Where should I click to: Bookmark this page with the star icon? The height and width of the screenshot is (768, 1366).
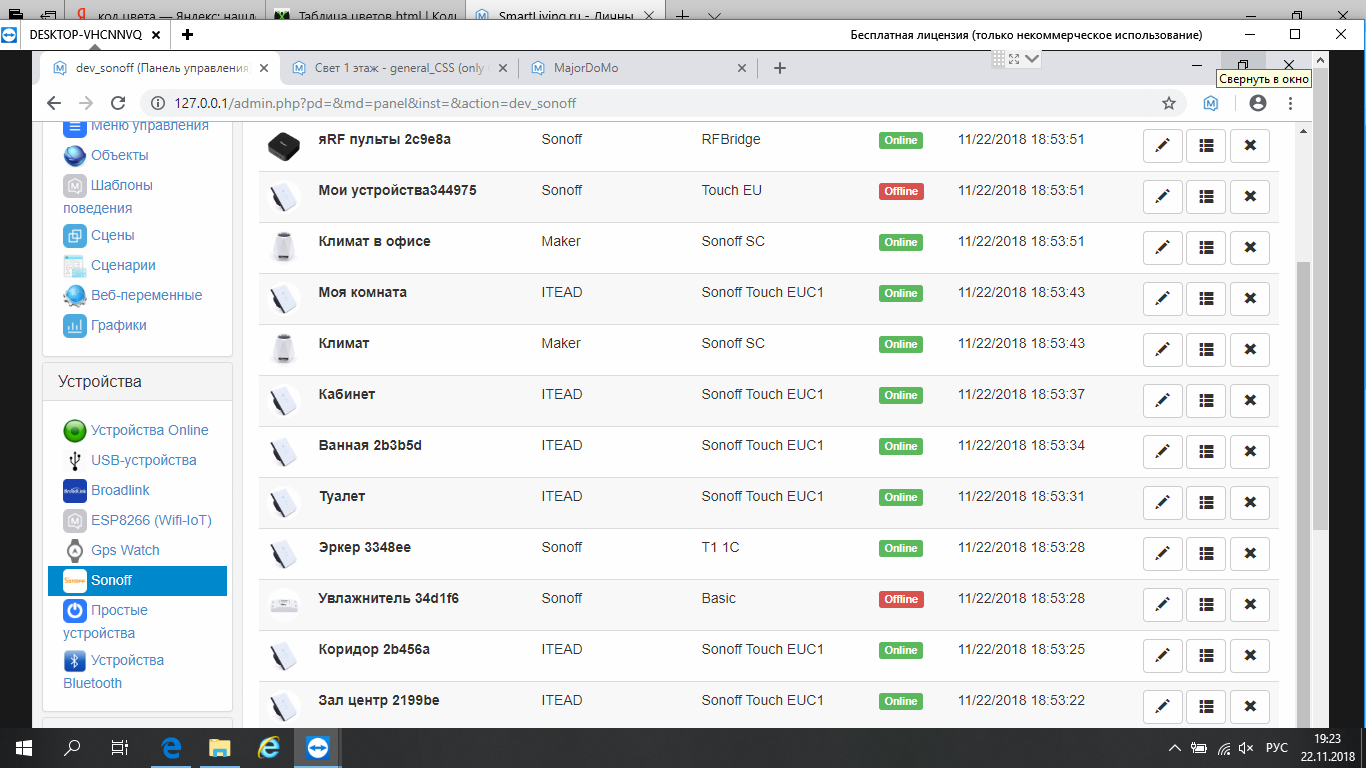(x=1169, y=103)
